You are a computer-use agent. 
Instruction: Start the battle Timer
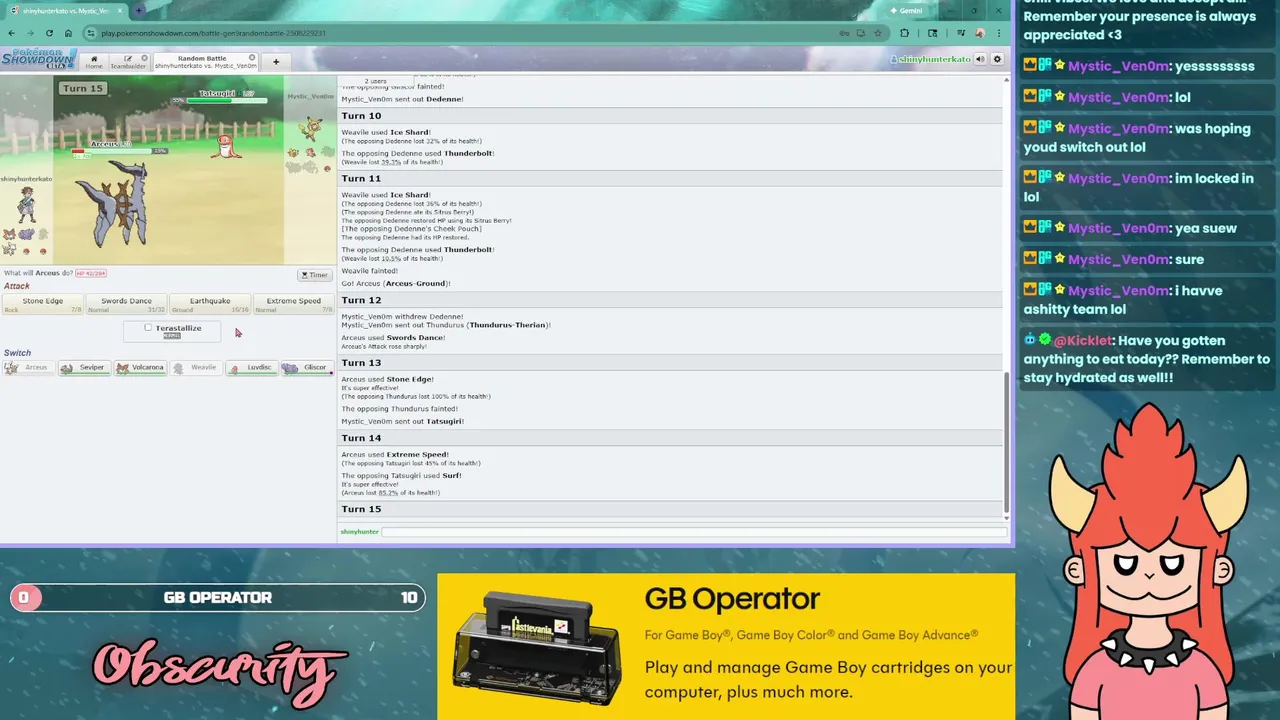tap(314, 275)
